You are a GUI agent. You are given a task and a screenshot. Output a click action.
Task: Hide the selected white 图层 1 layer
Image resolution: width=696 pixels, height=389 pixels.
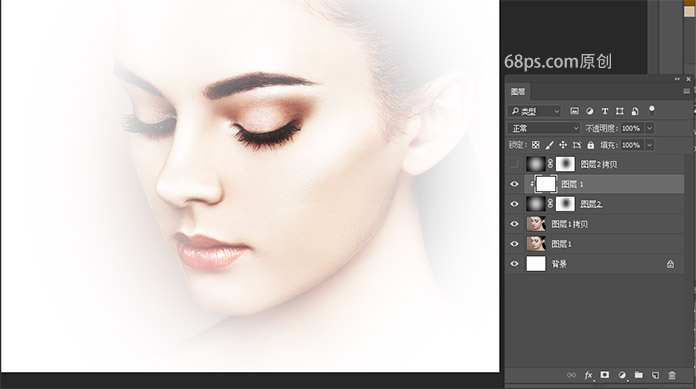(x=514, y=184)
